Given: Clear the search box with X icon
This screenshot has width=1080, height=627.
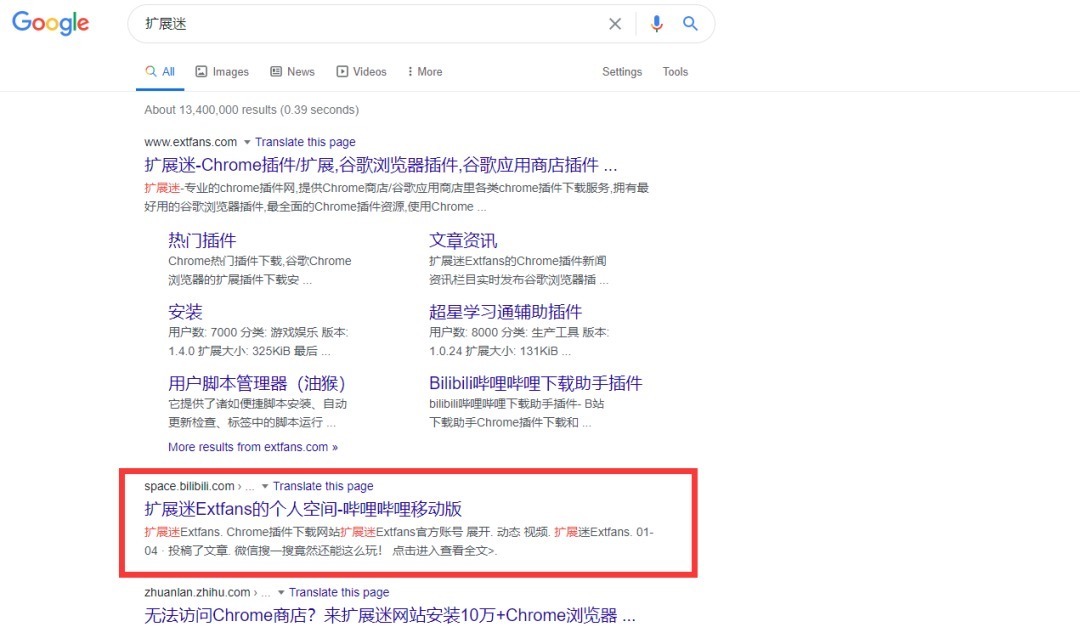Looking at the screenshot, I should point(615,24).
